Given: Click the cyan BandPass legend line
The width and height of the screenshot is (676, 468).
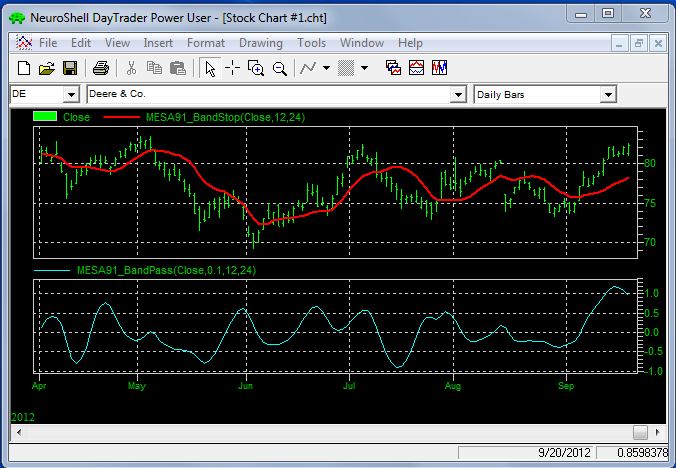Looking at the screenshot, I should tap(52, 271).
